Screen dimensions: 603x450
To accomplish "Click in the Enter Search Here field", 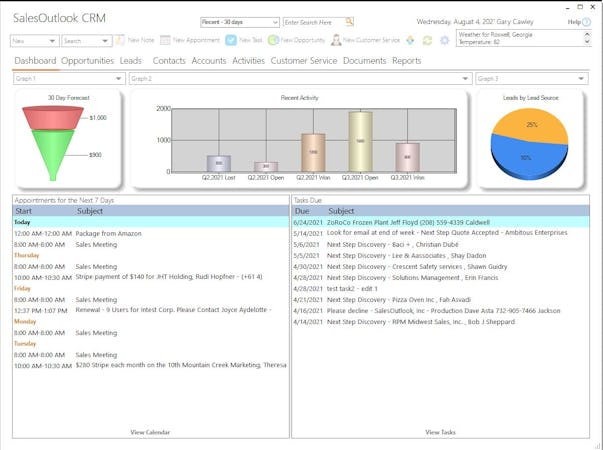I will (x=314, y=22).
